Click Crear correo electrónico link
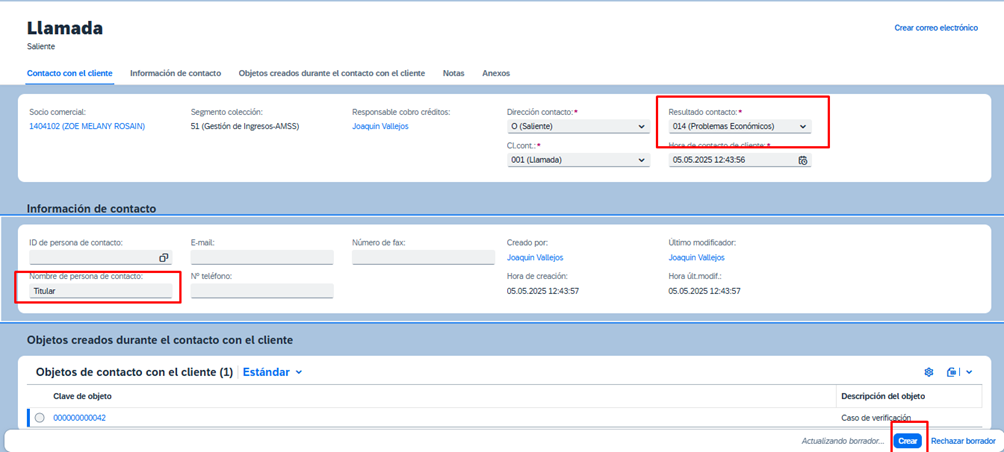Screen dimensions: 1004x452 pyautogui.click(x=935, y=28)
